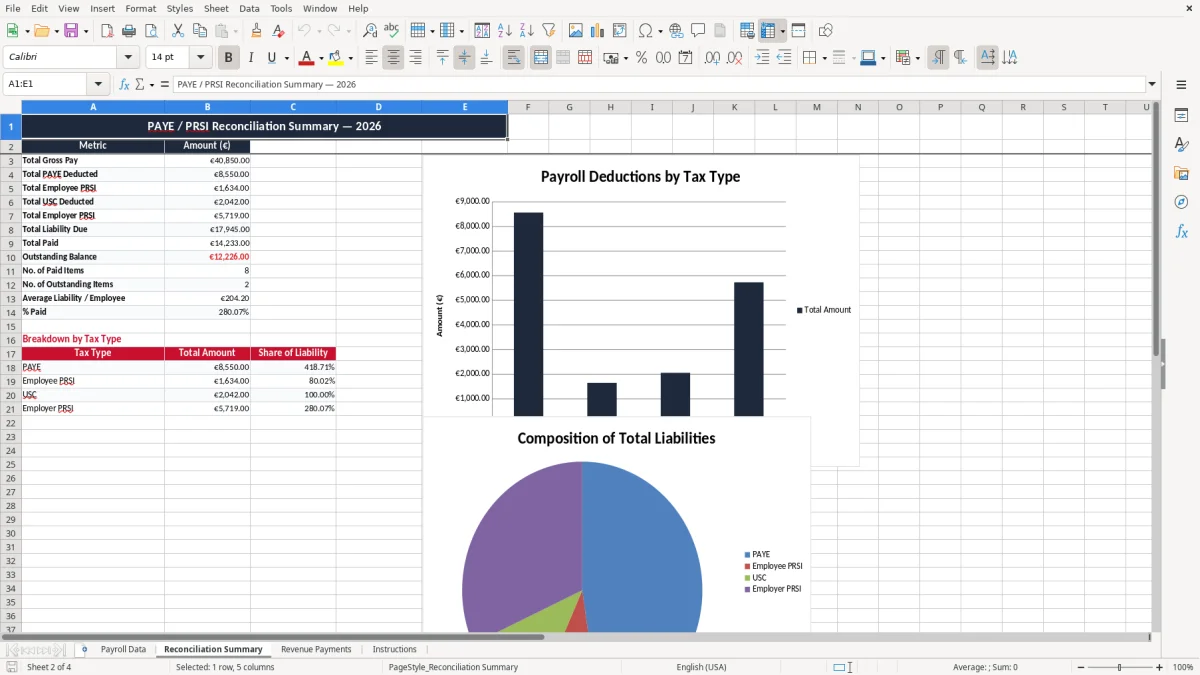Click zoom in plus button

coord(1159,667)
